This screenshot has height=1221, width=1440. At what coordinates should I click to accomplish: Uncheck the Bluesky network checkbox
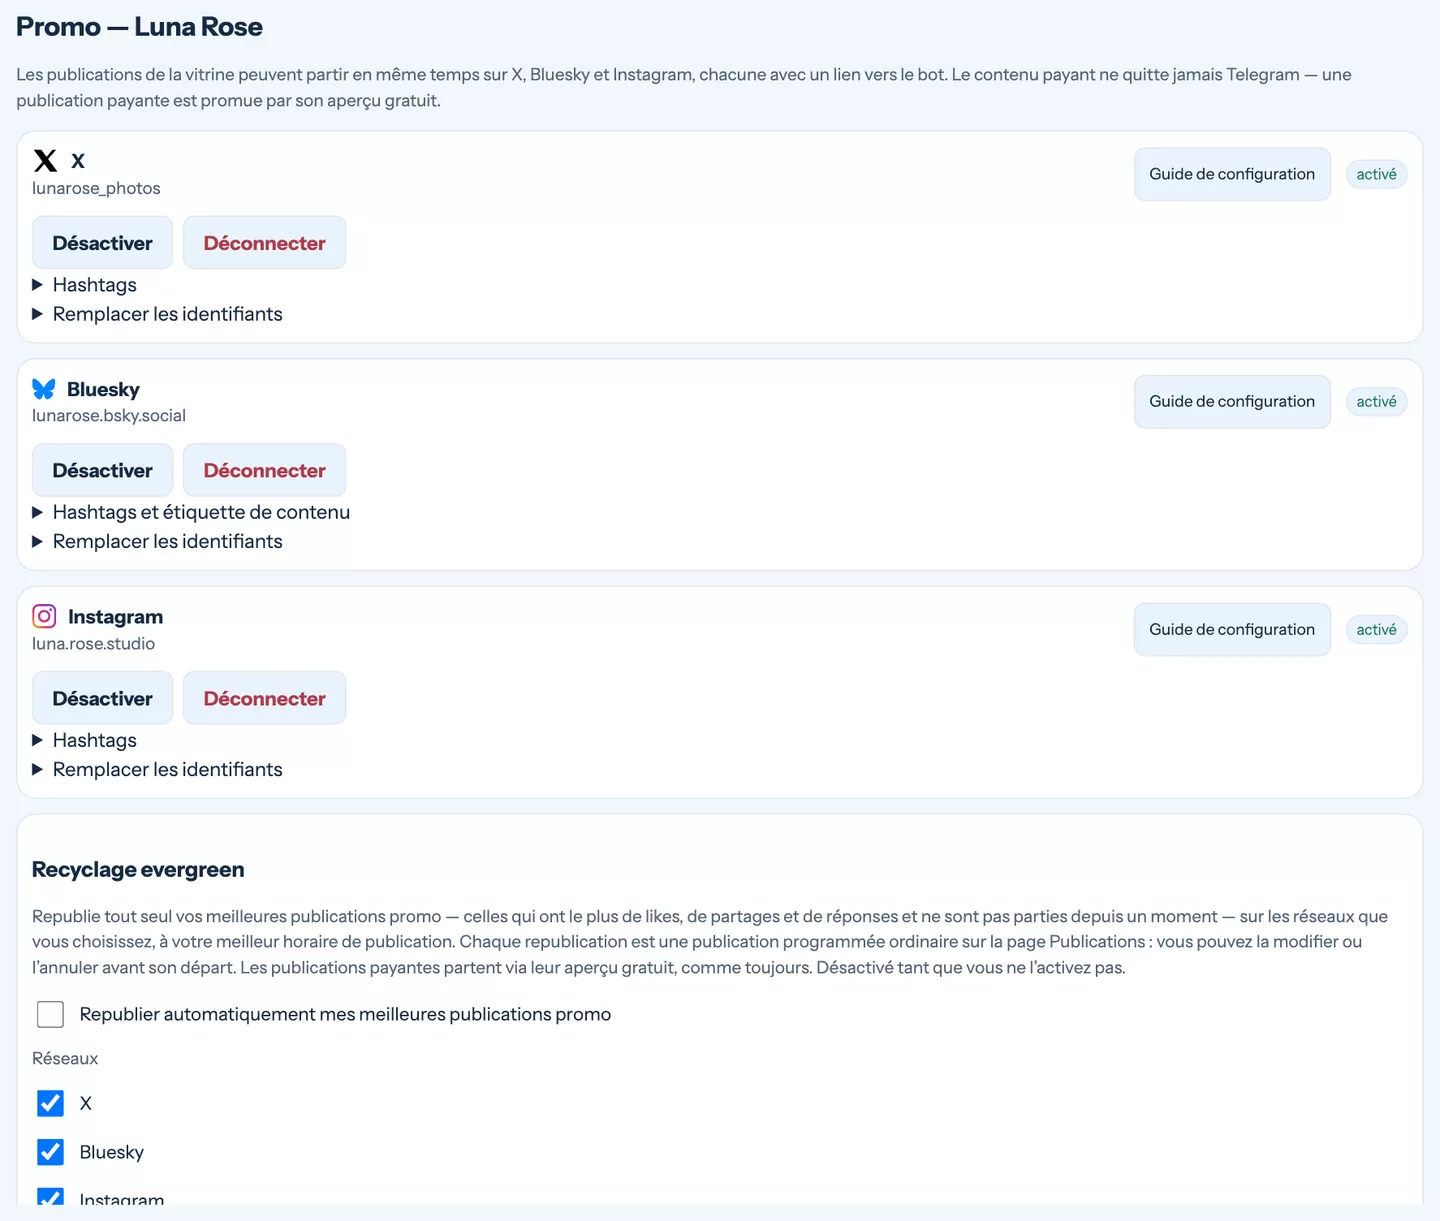[x=50, y=1152]
